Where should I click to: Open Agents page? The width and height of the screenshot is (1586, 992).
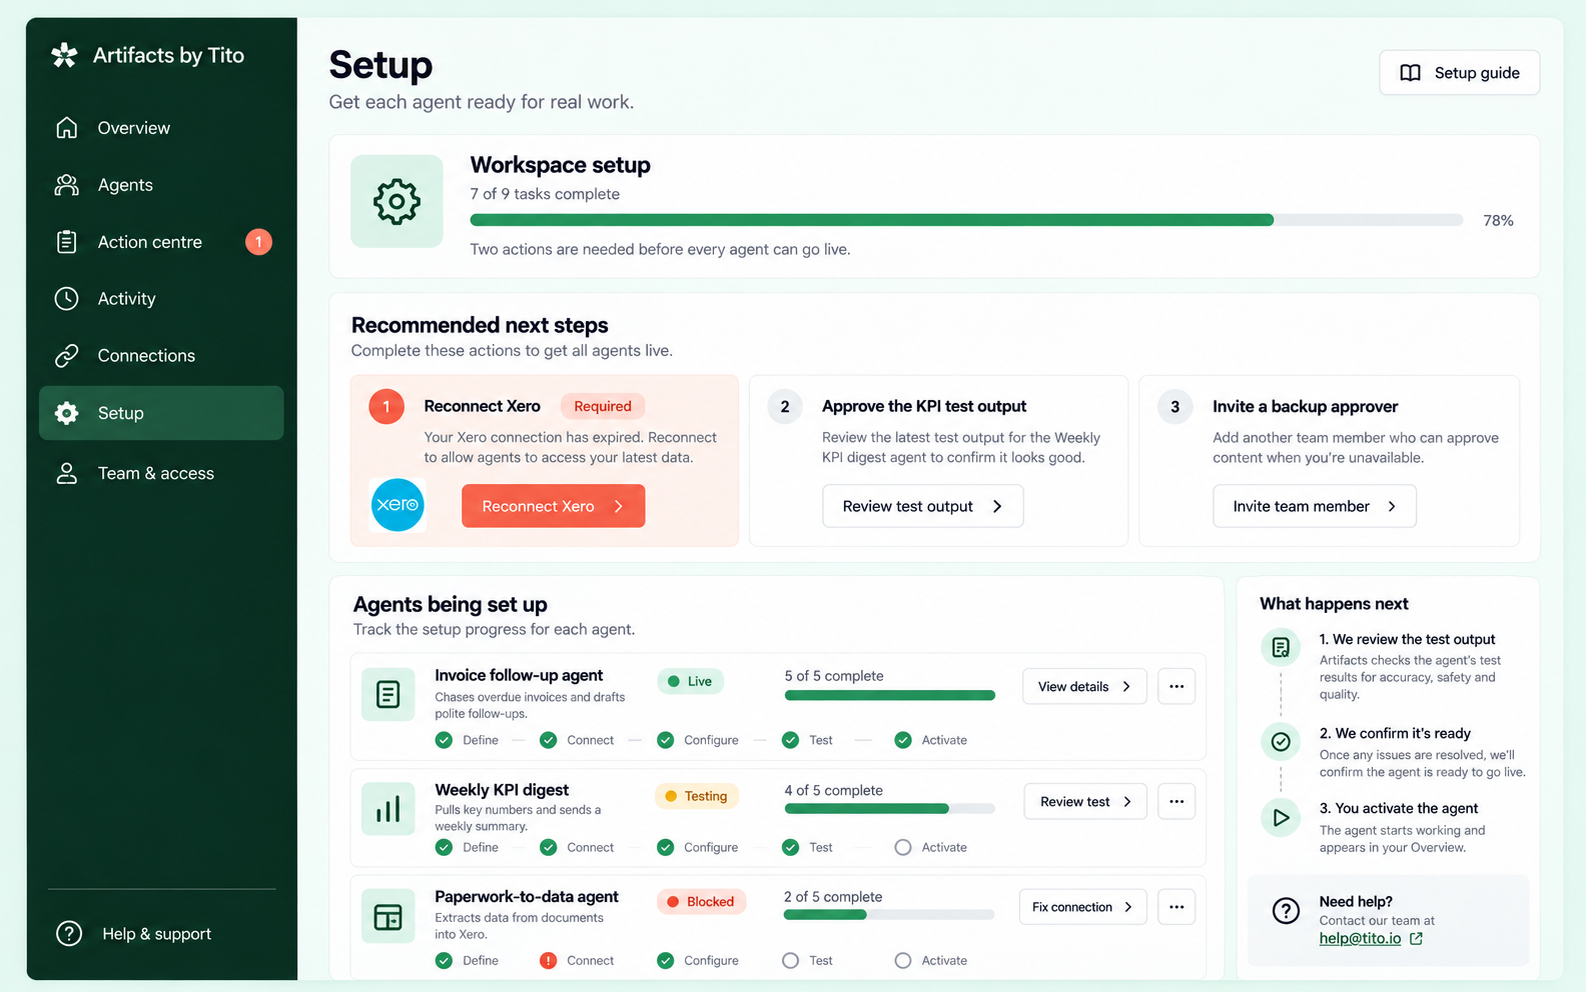pos(161,185)
